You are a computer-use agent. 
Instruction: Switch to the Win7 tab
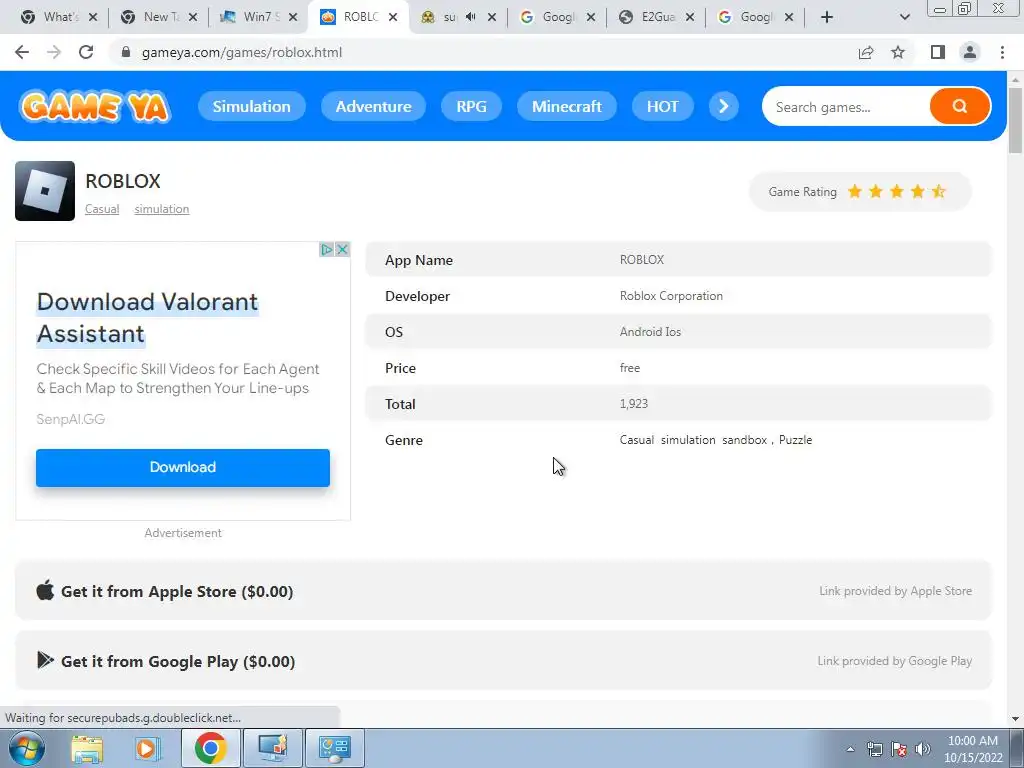[x=261, y=17]
